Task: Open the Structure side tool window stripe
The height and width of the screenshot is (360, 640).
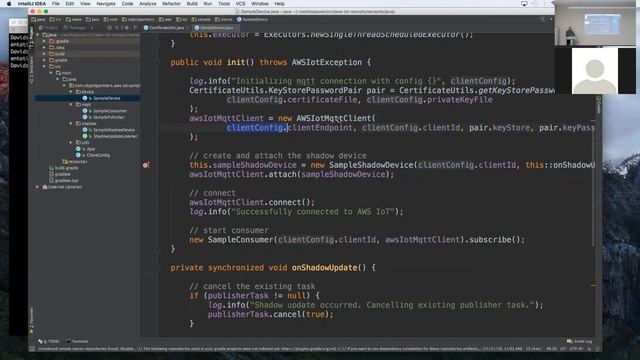Action: click(31, 69)
